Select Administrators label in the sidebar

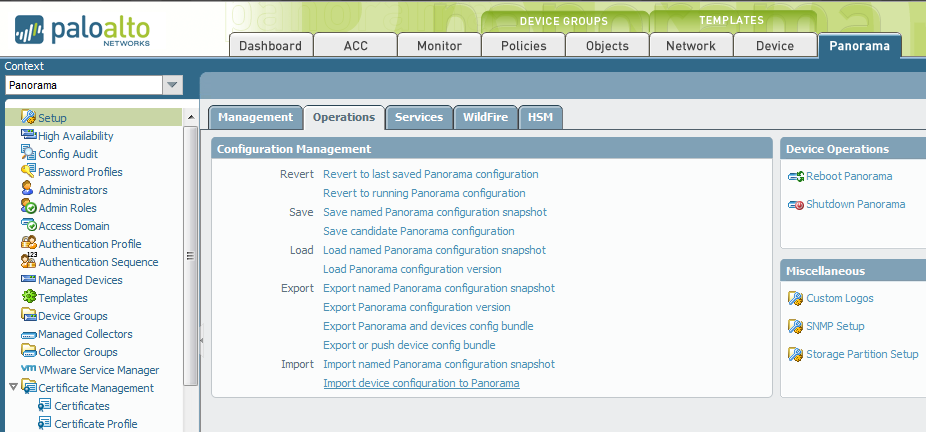coord(73,190)
